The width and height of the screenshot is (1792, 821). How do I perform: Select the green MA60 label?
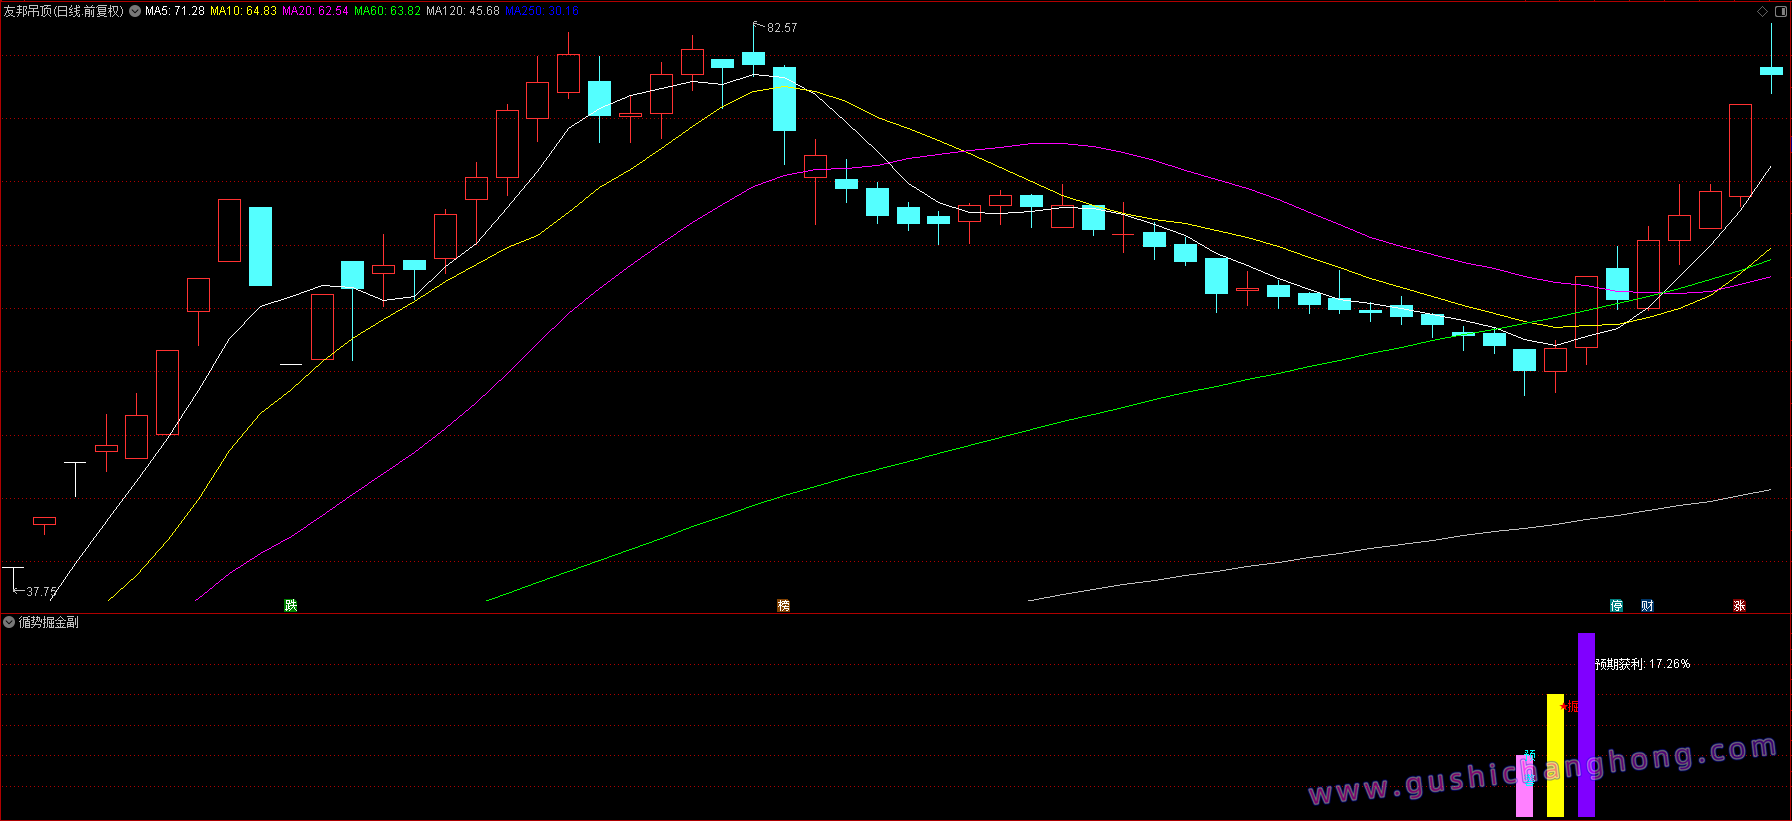coord(387,11)
